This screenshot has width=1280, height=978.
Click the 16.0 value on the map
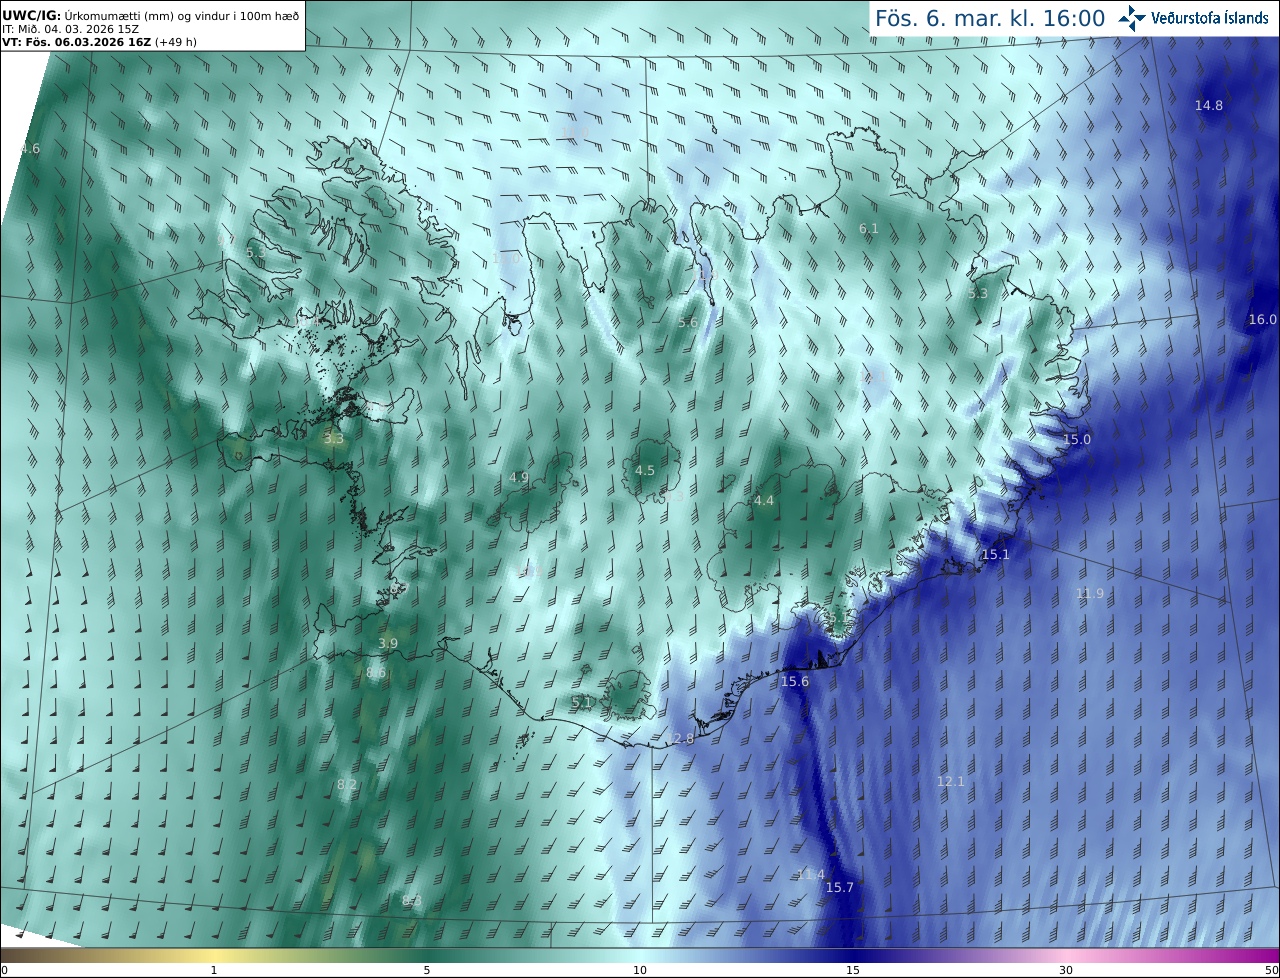[1262, 319]
